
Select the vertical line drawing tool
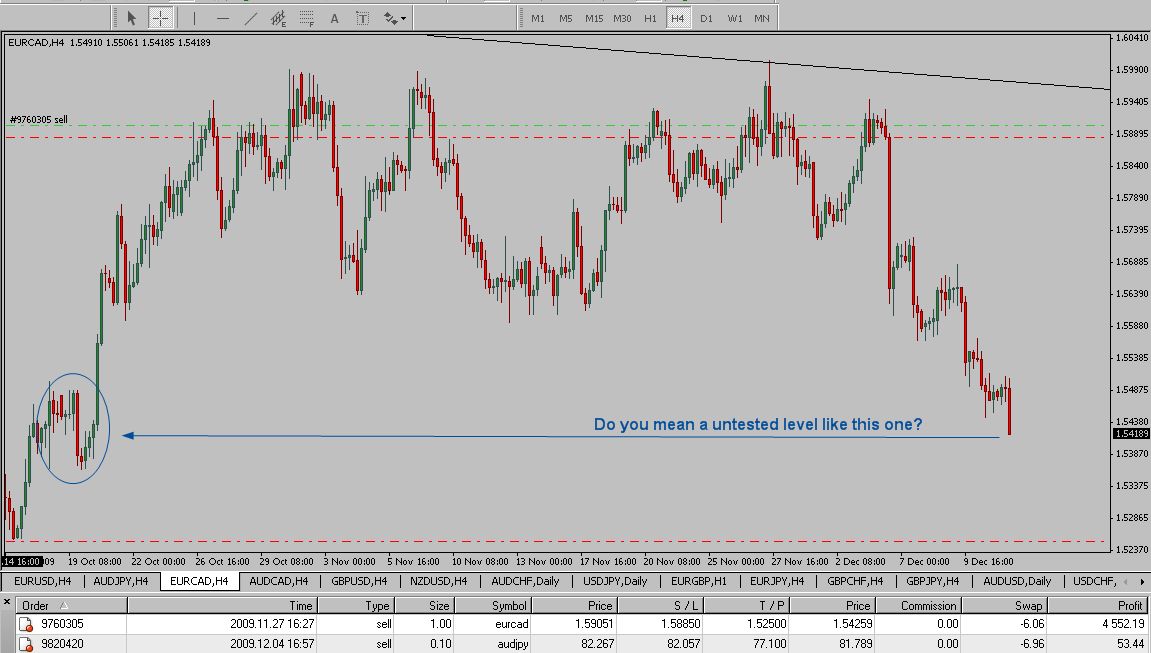tap(194, 18)
